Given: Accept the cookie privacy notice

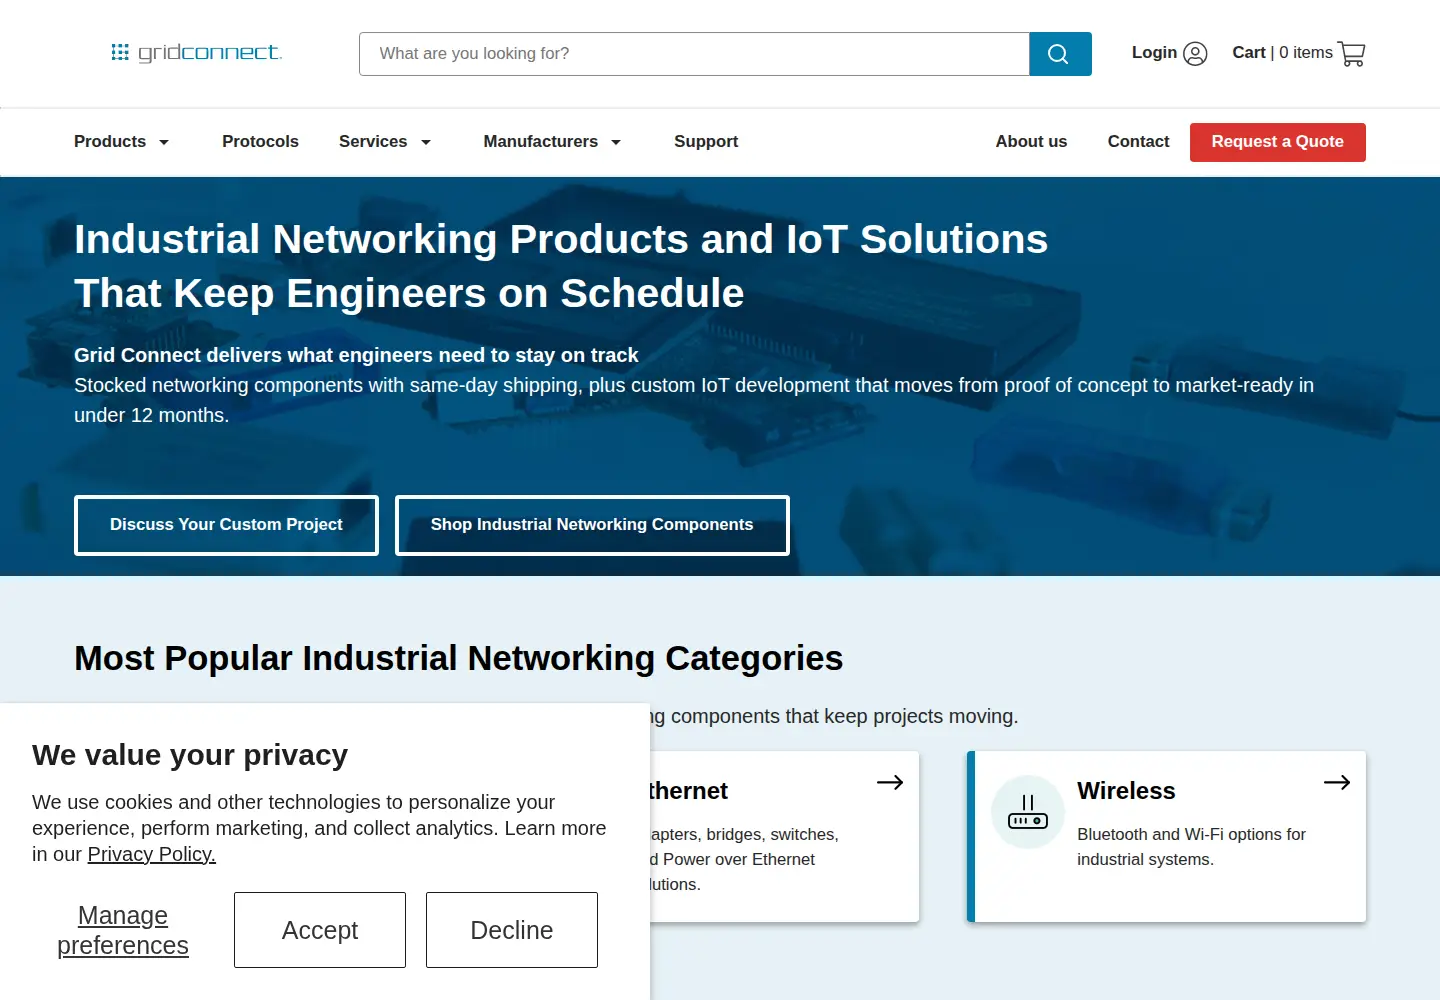Looking at the screenshot, I should [x=320, y=930].
